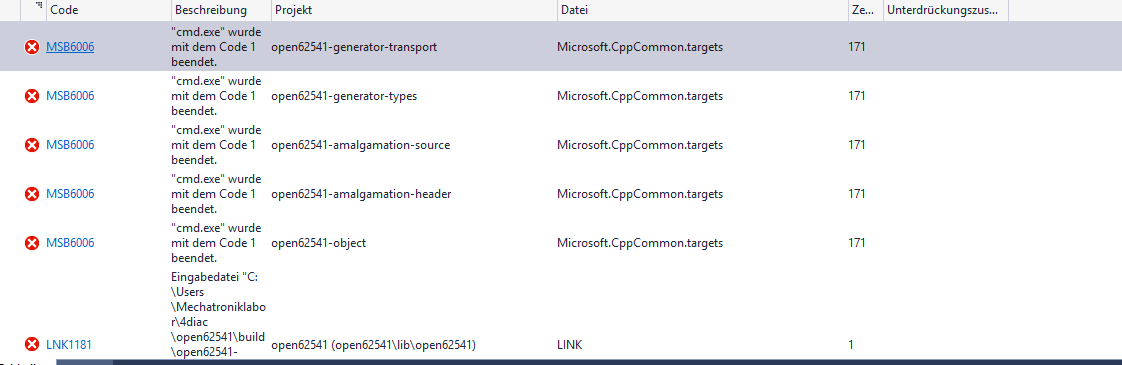The width and height of the screenshot is (1122, 365).
Task: Sort by the Code column header
Action: [108, 10]
